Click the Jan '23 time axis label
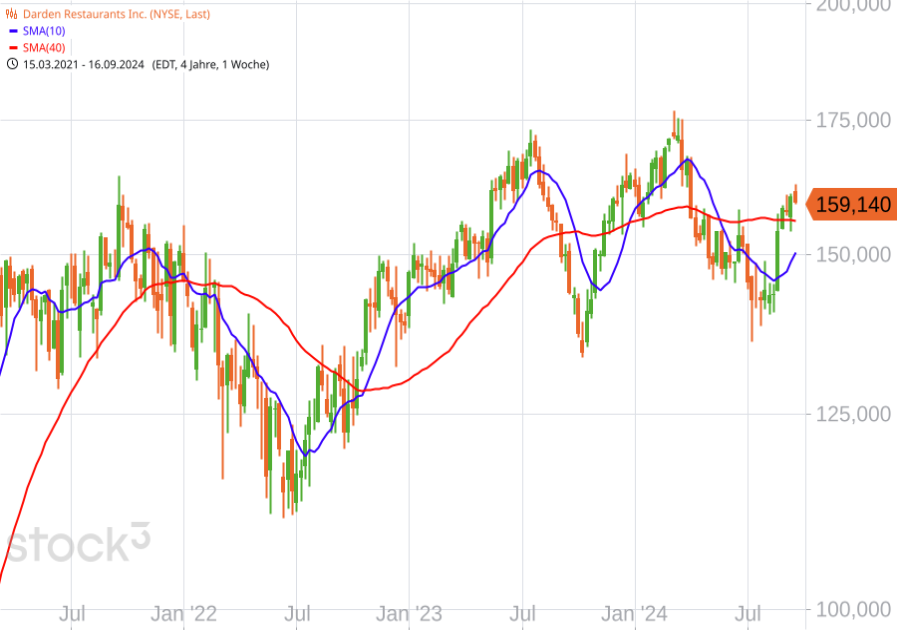897x630 pixels. click(409, 615)
